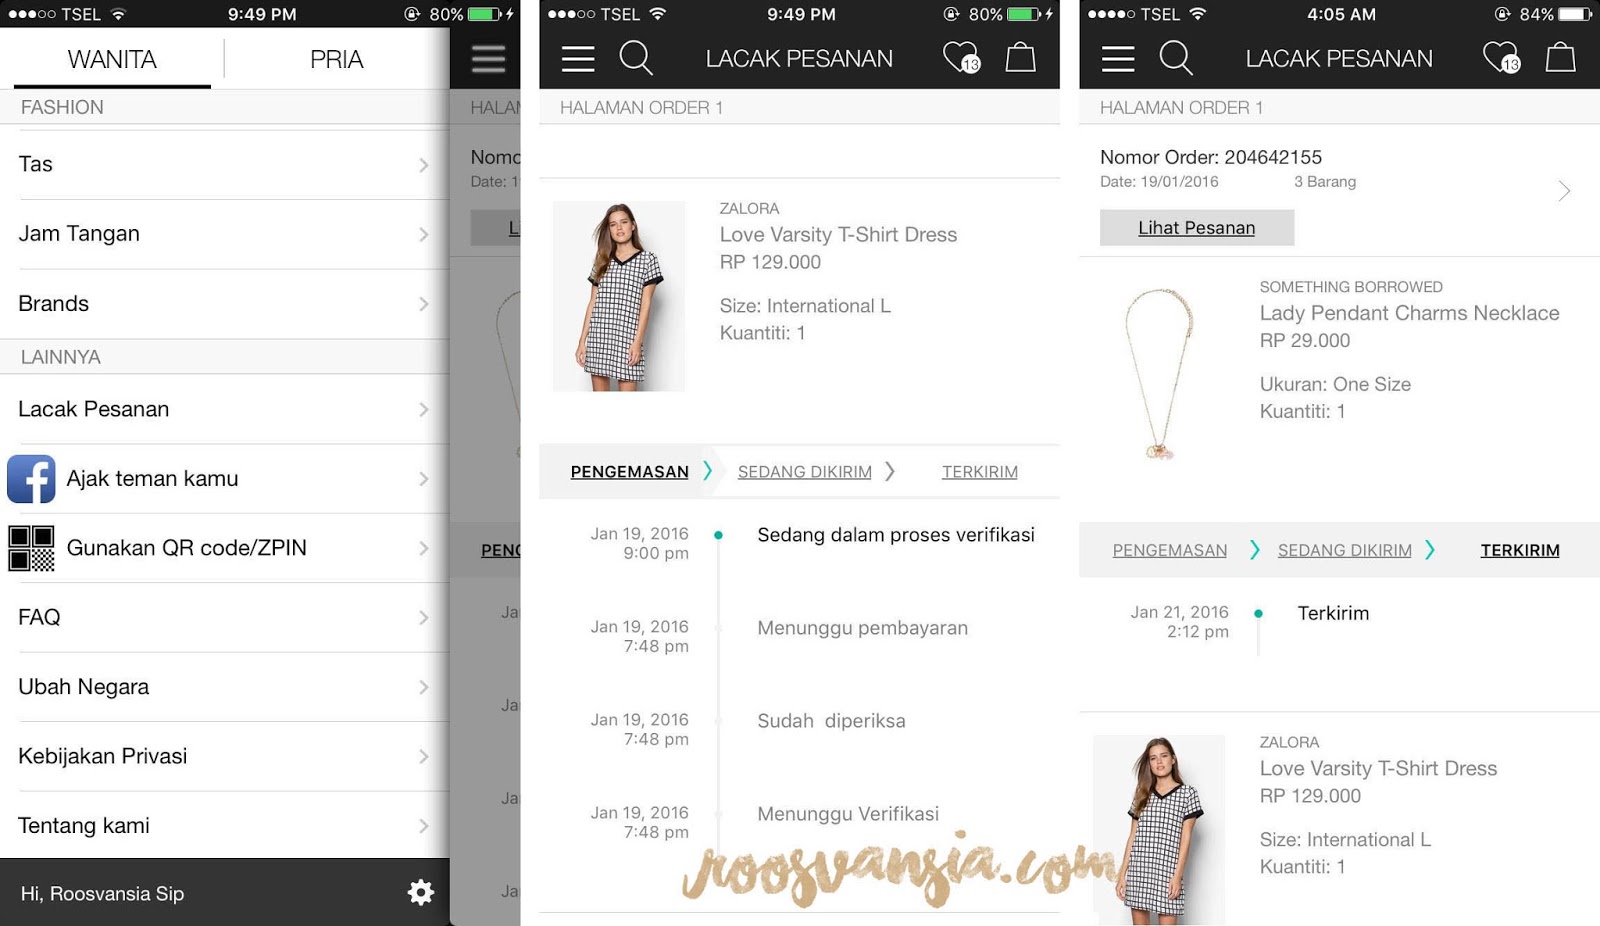Select TERKIRIM step on right screen
This screenshot has width=1600, height=926.
[1520, 550]
